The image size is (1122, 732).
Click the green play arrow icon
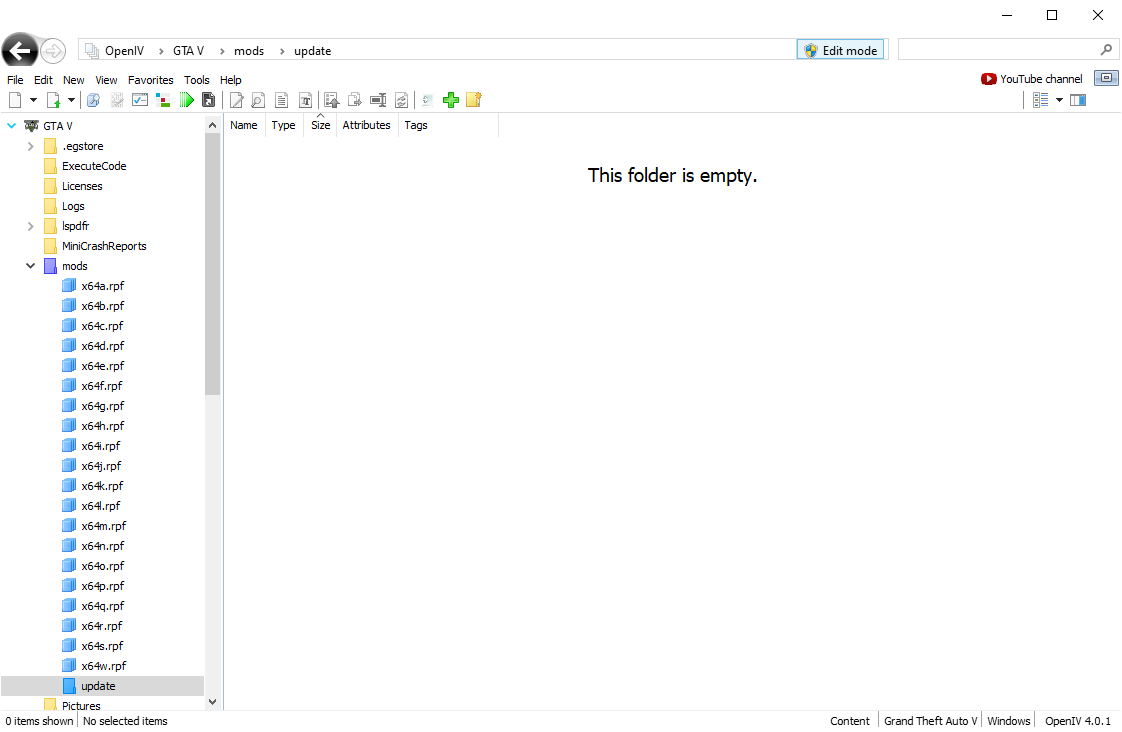pyautogui.click(x=187, y=100)
